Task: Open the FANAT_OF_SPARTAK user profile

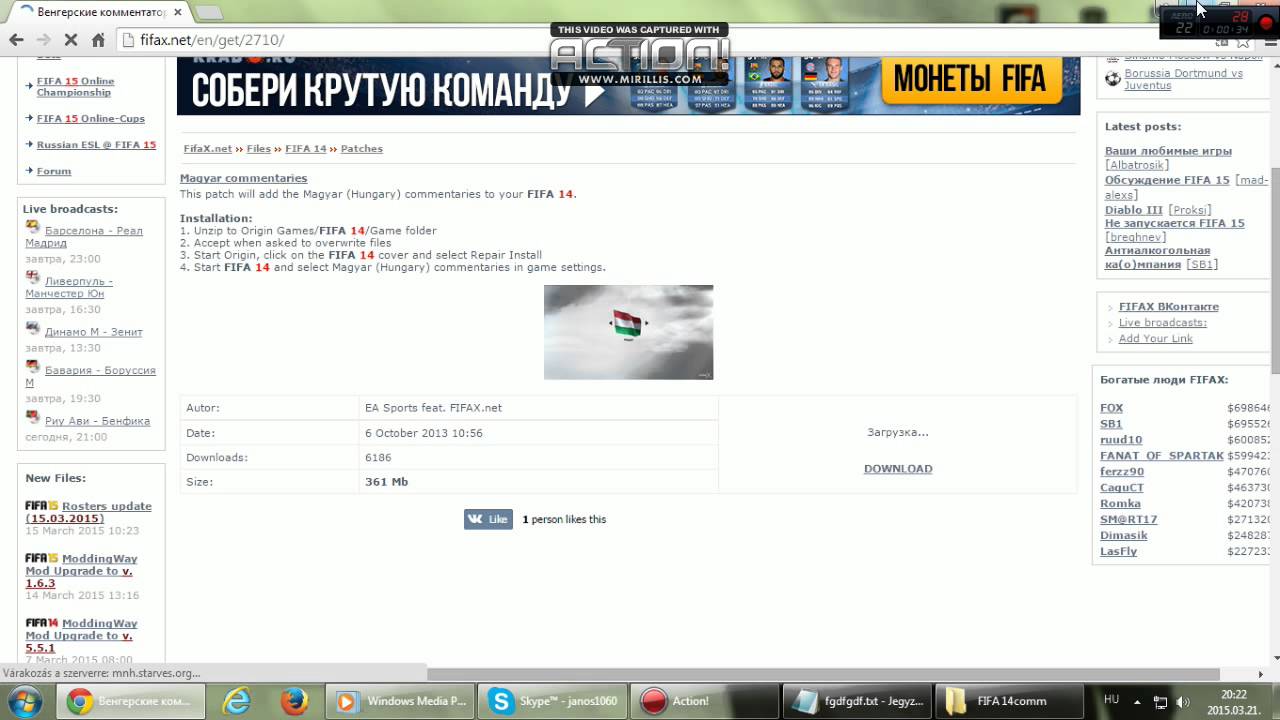Action: [x=1162, y=456]
